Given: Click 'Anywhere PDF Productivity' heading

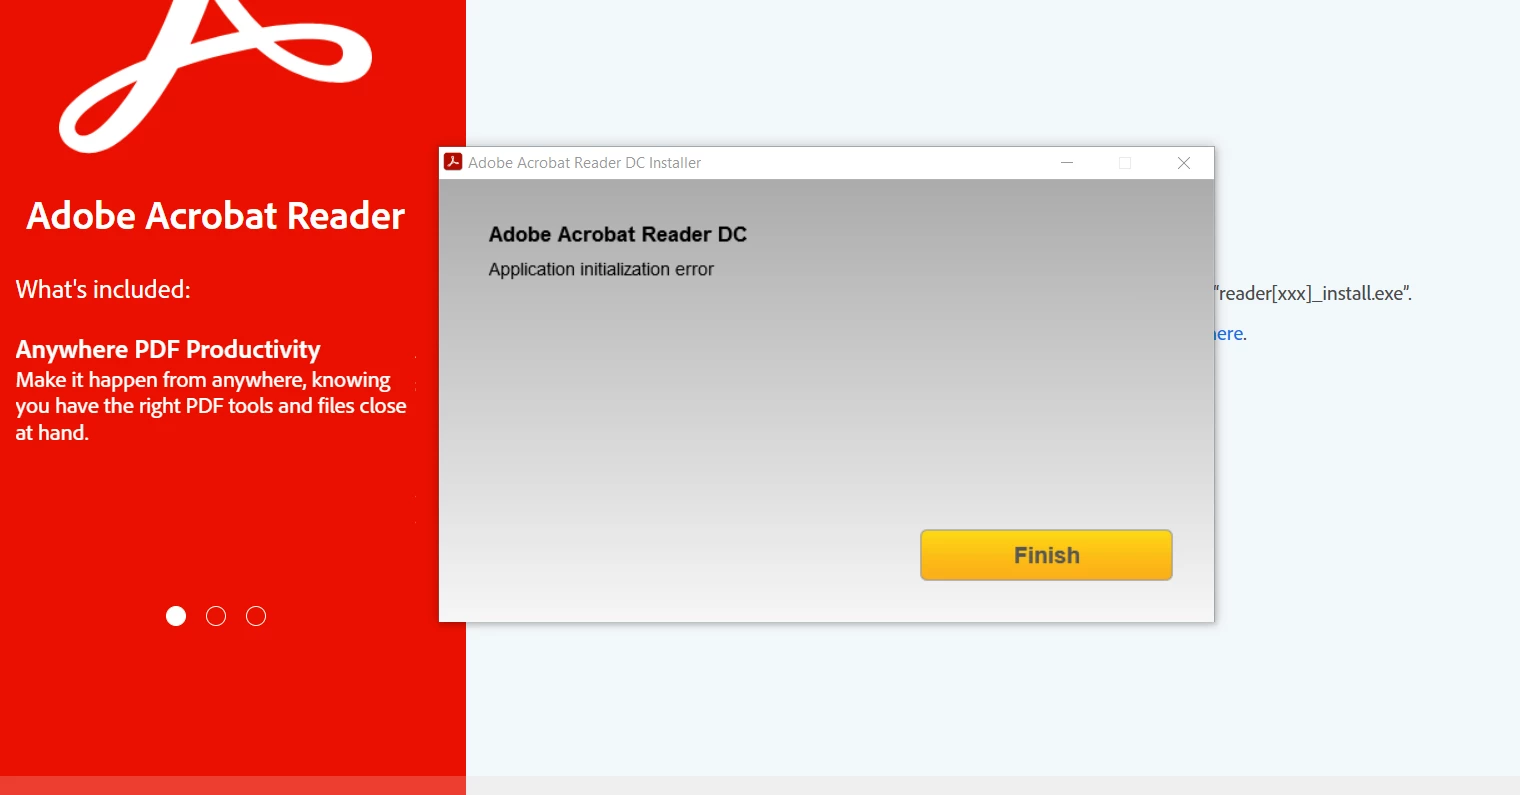Looking at the screenshot, I should click(168, 349).
